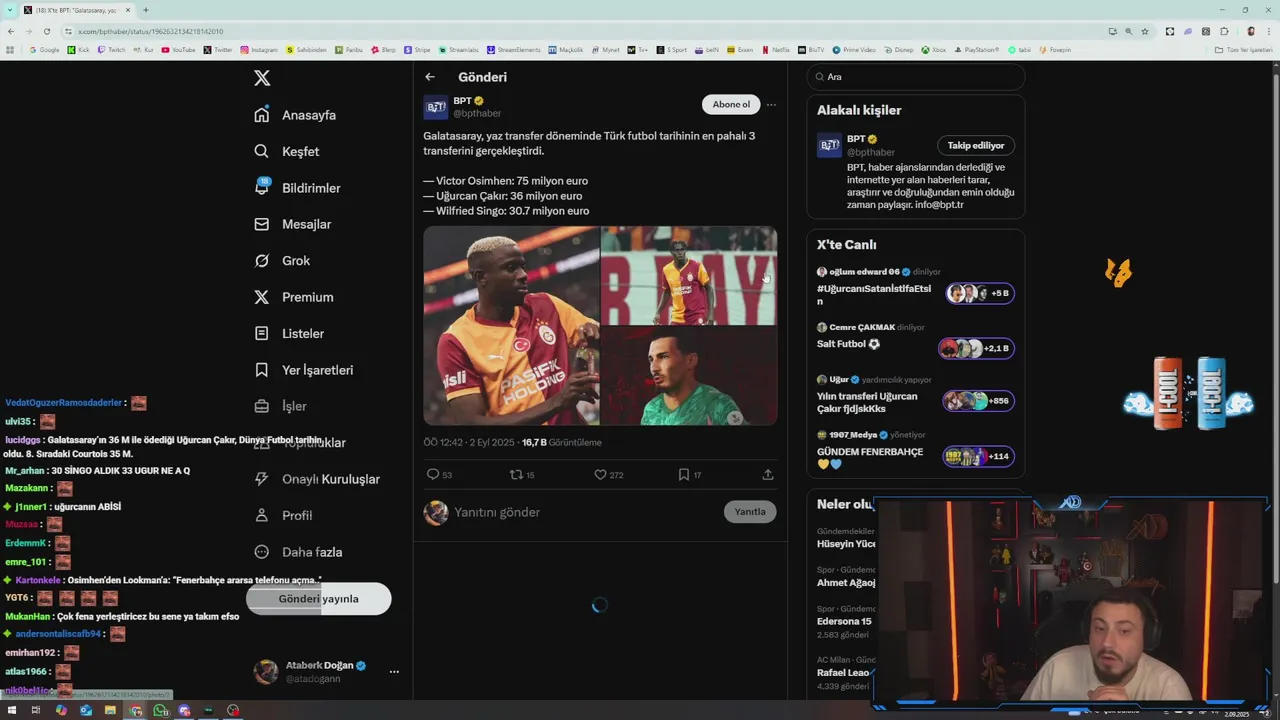This screenshot has width=1280, height=720.
Task: Open Anasayfa (Home) in sidebar
Action: click(x=295, y=115)
